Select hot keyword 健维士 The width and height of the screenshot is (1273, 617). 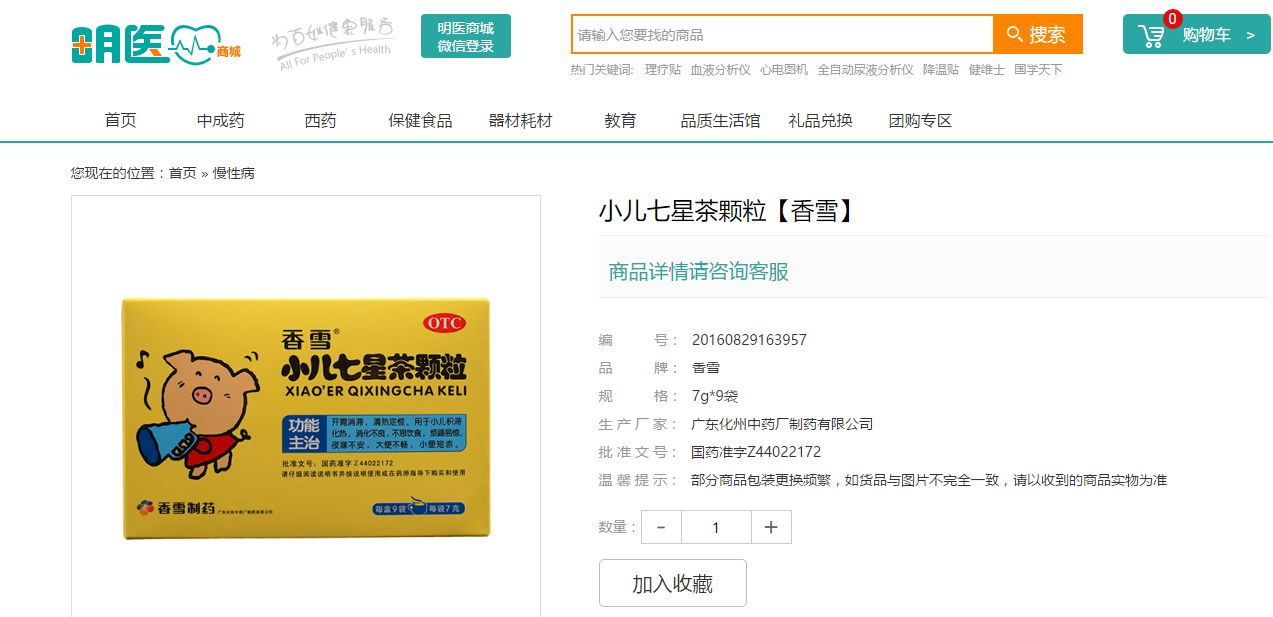987,70
